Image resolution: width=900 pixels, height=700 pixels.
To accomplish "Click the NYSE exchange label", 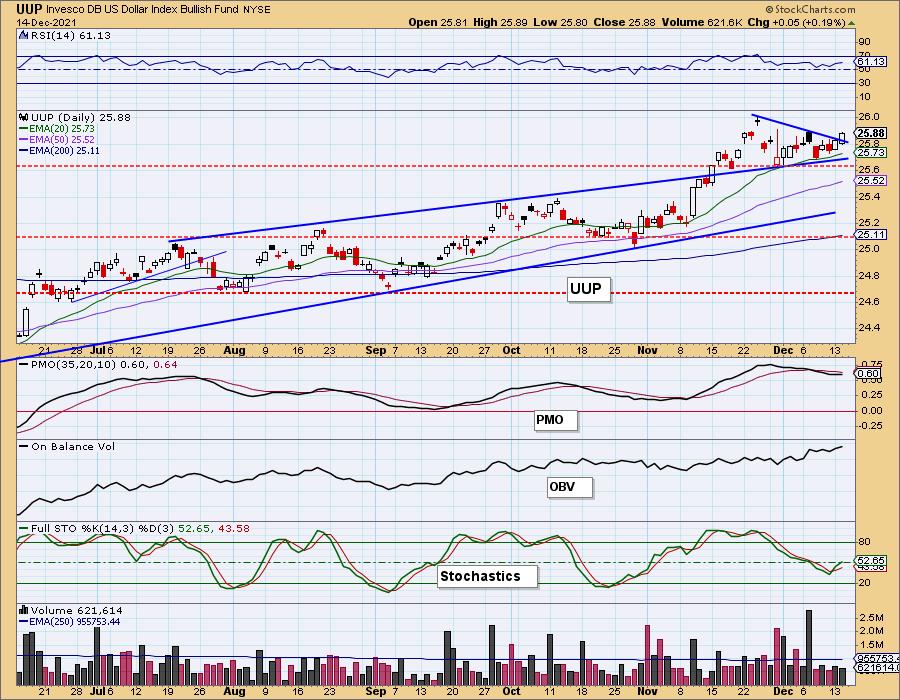I will (x=257, y=9).
